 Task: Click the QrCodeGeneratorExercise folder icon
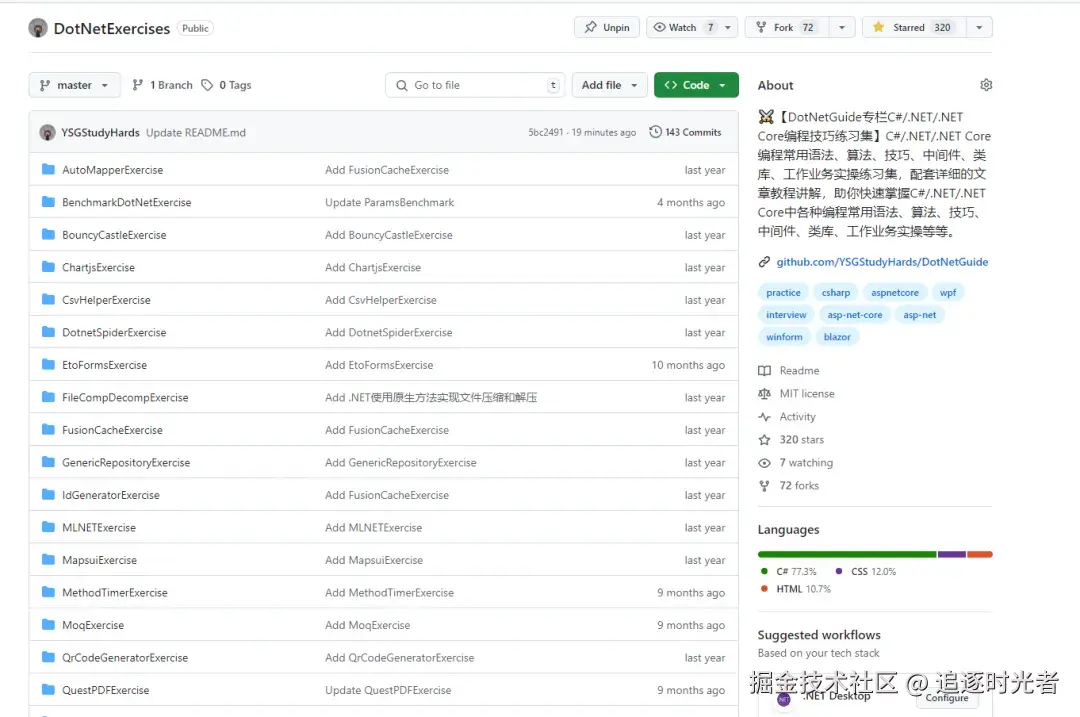point(48,657)
